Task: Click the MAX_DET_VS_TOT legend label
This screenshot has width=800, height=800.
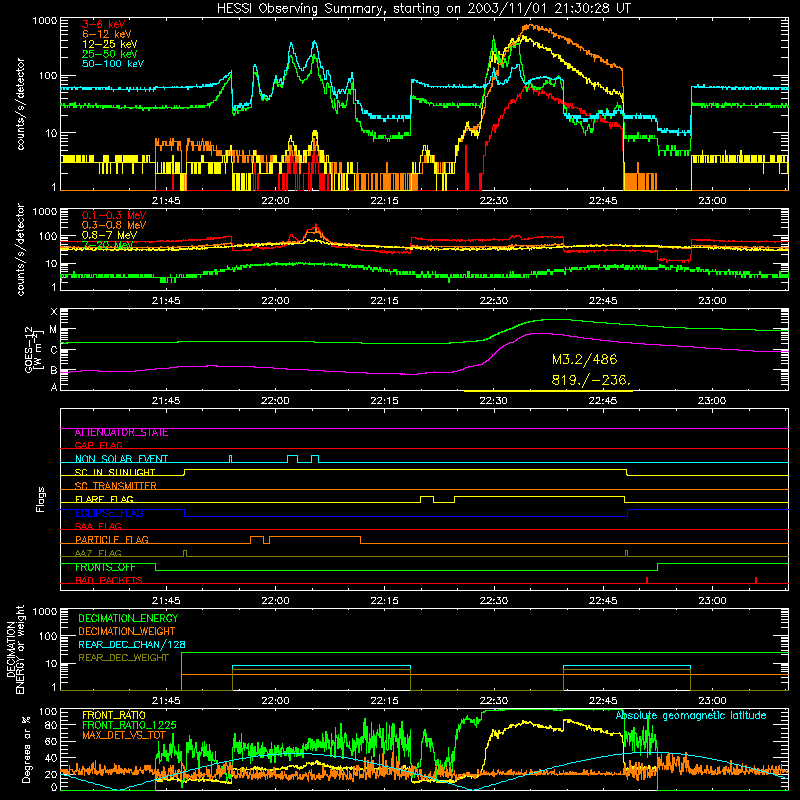Action: 123,735
